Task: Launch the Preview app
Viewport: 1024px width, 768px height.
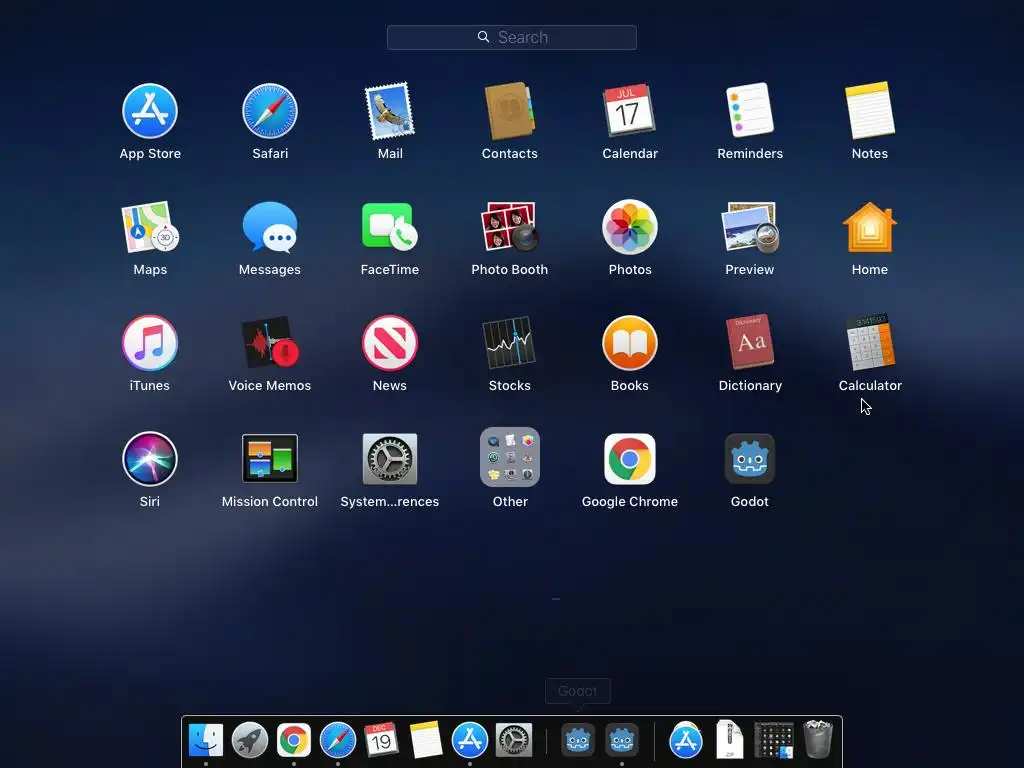Action: [750, 227]
